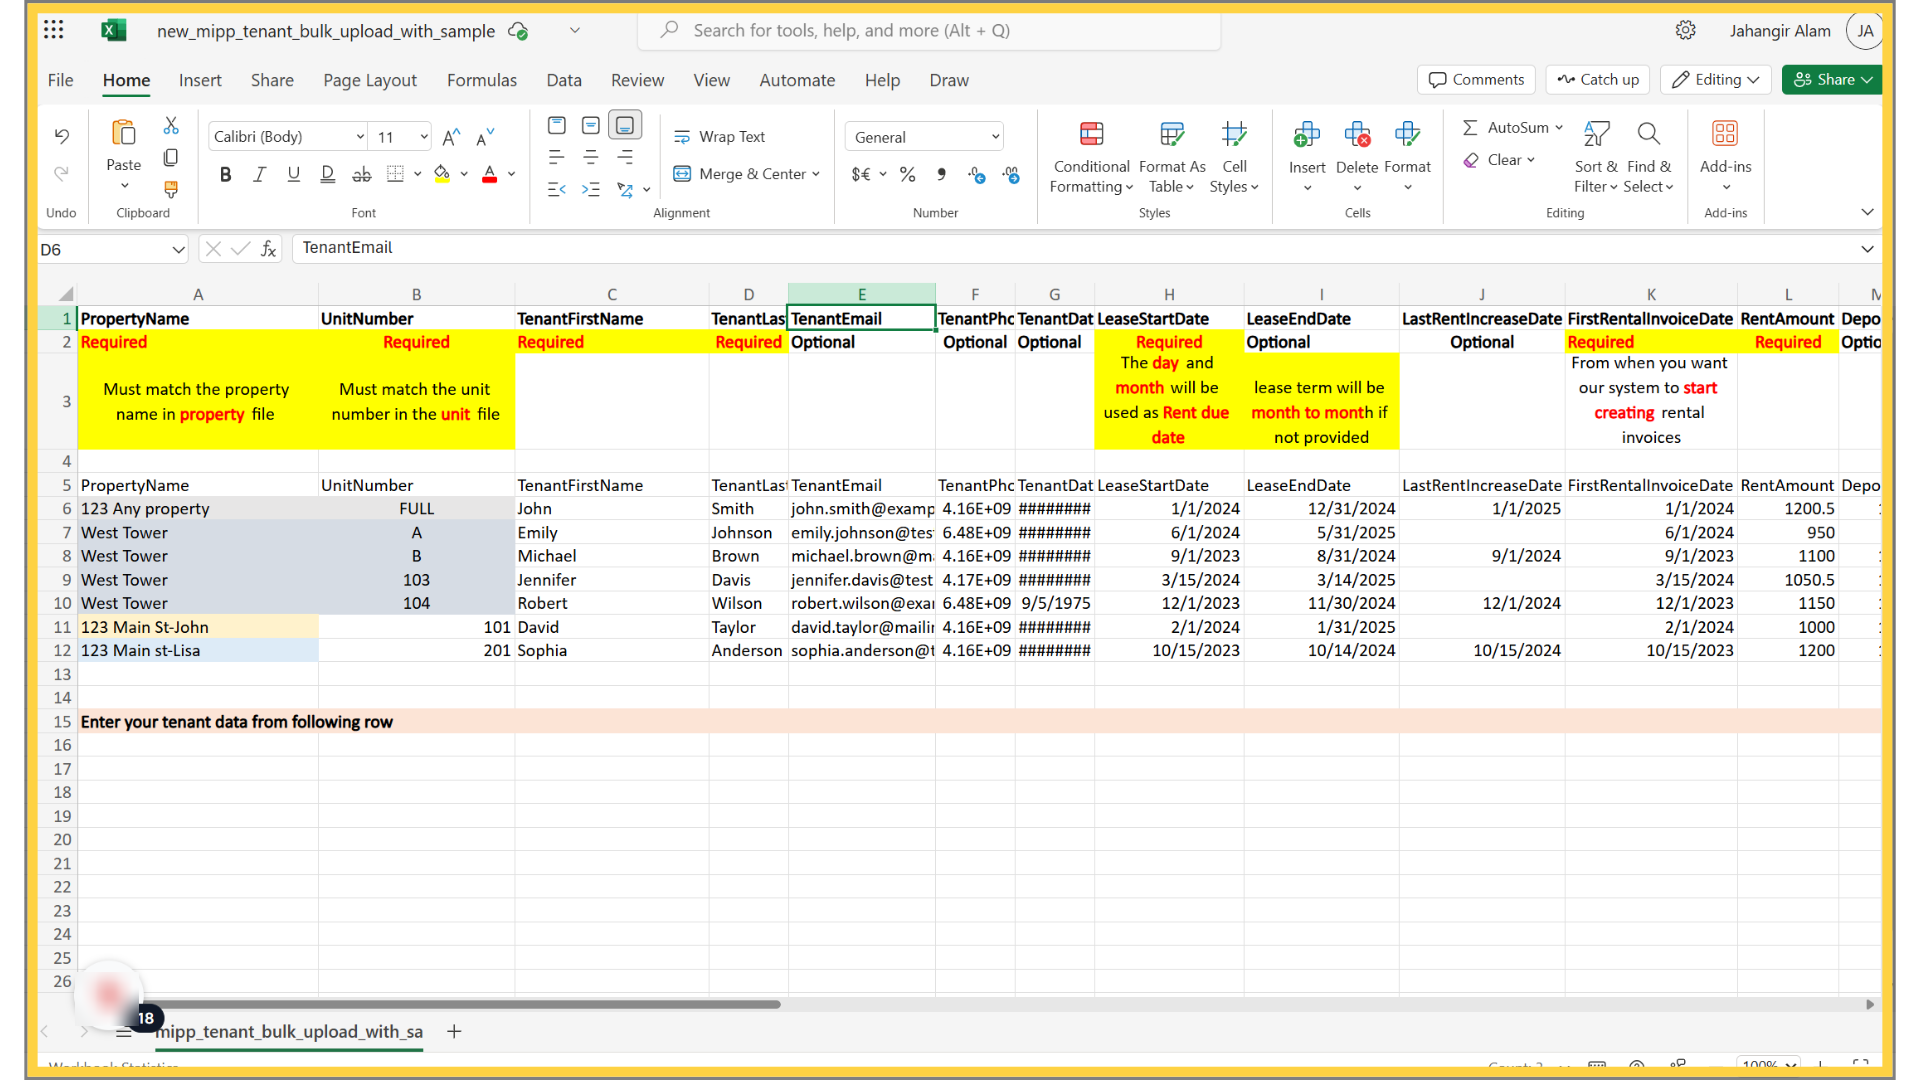This screenshot has width=1920, height=1080.
Task: Click the Comments button
Action: pyautogui.click(x=1477, y=80)
